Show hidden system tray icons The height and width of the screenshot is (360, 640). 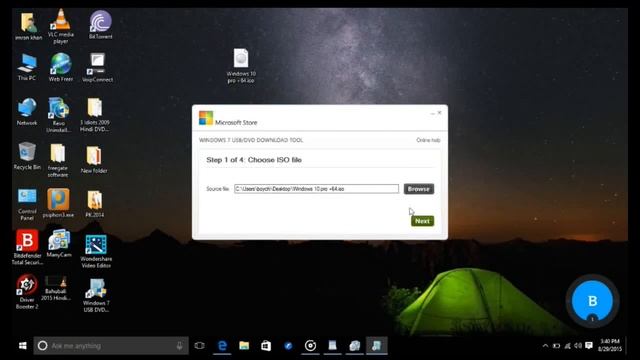545,346
